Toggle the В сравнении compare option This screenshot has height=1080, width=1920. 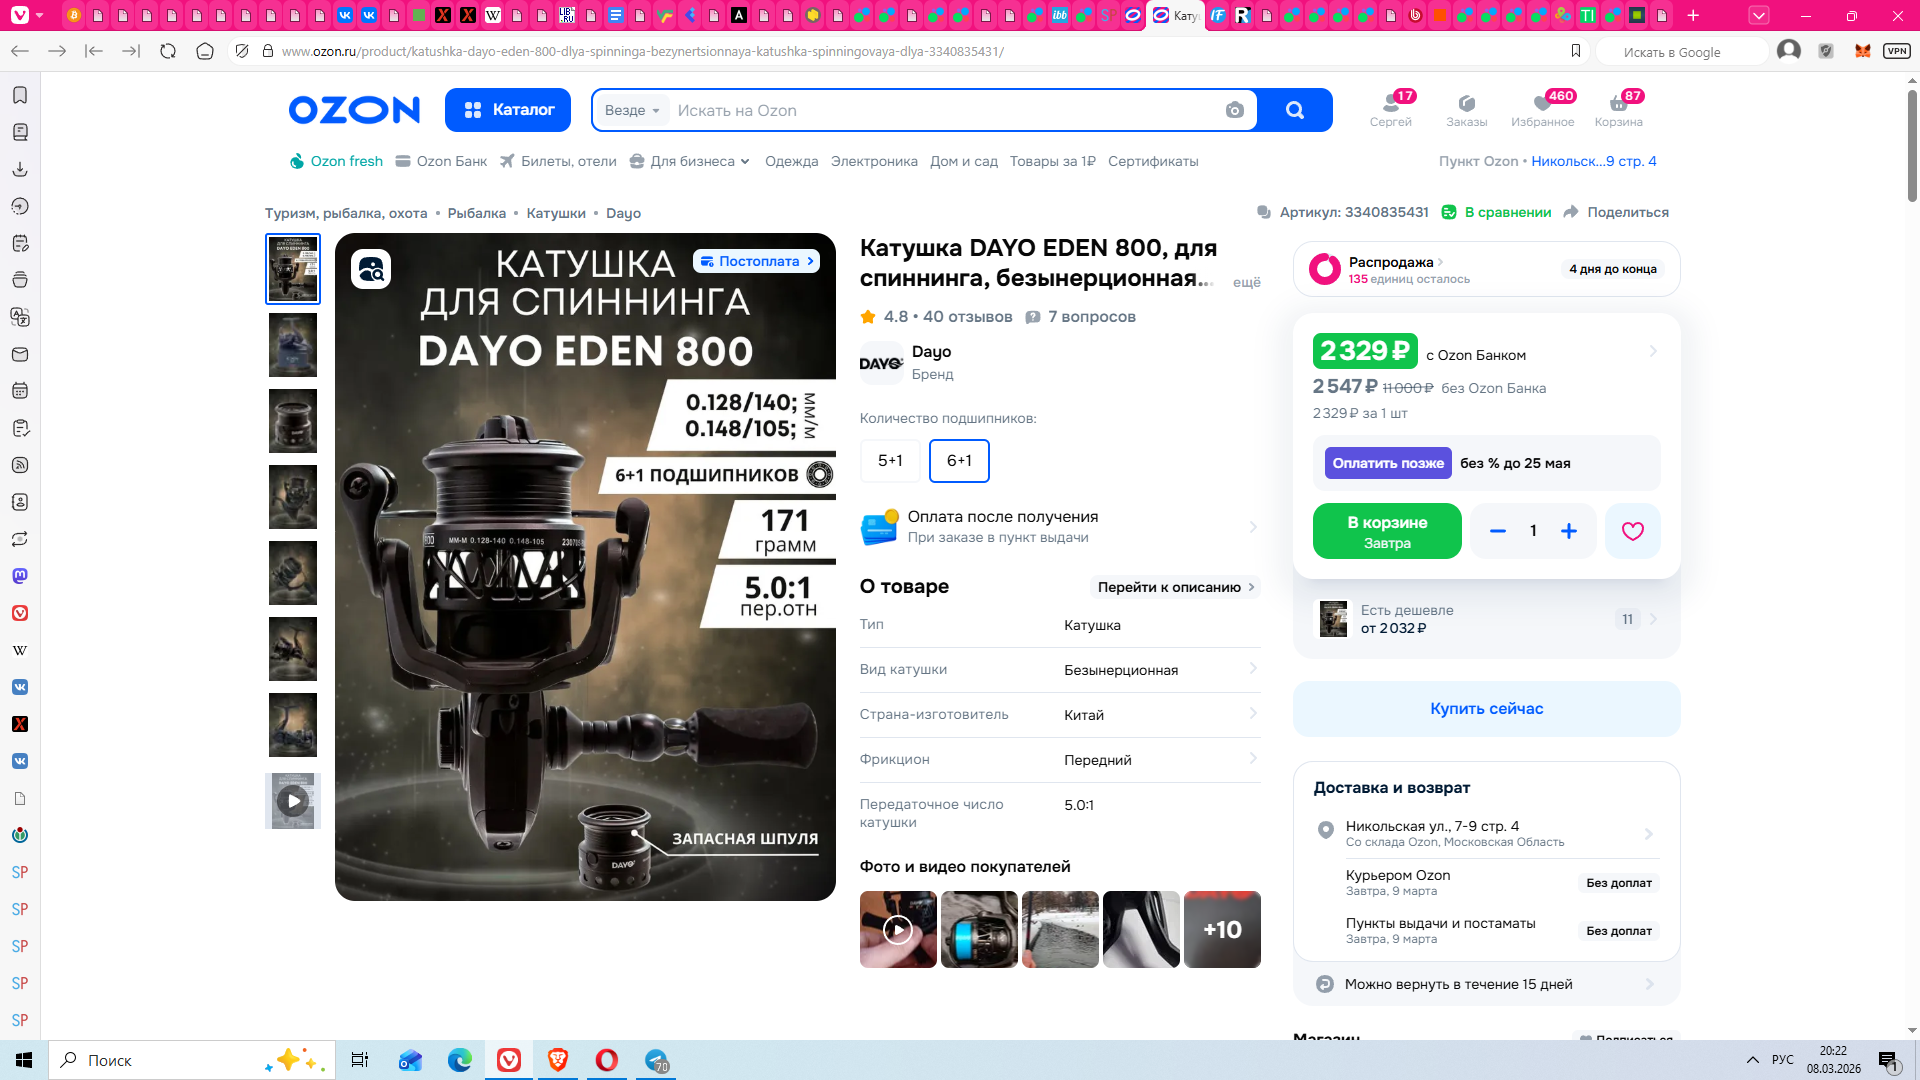click(1496, 212)
